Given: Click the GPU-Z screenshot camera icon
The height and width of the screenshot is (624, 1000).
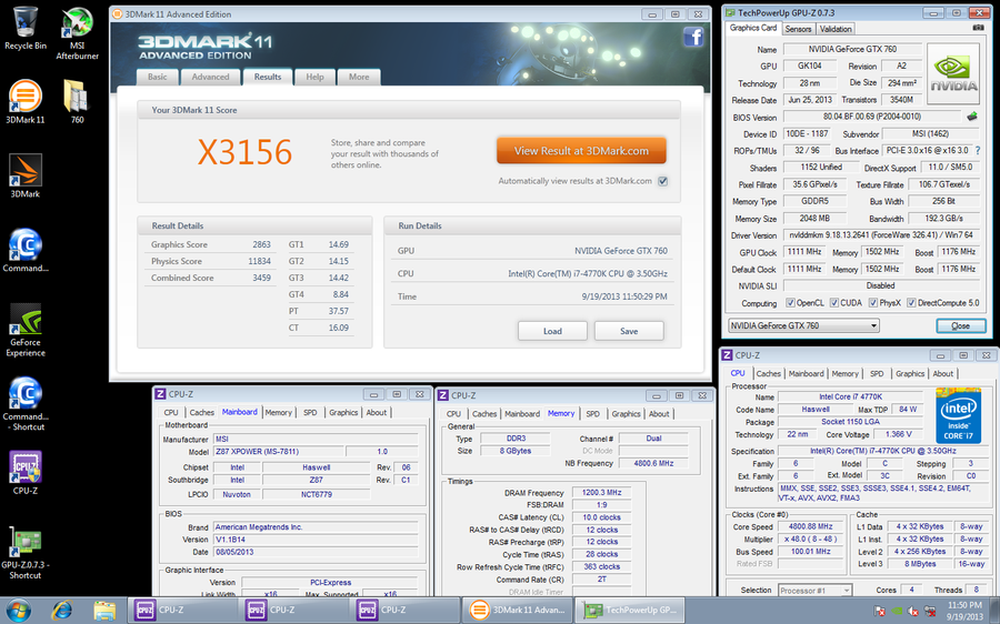Looking at the screenshot, I should (x=978, y=28).
